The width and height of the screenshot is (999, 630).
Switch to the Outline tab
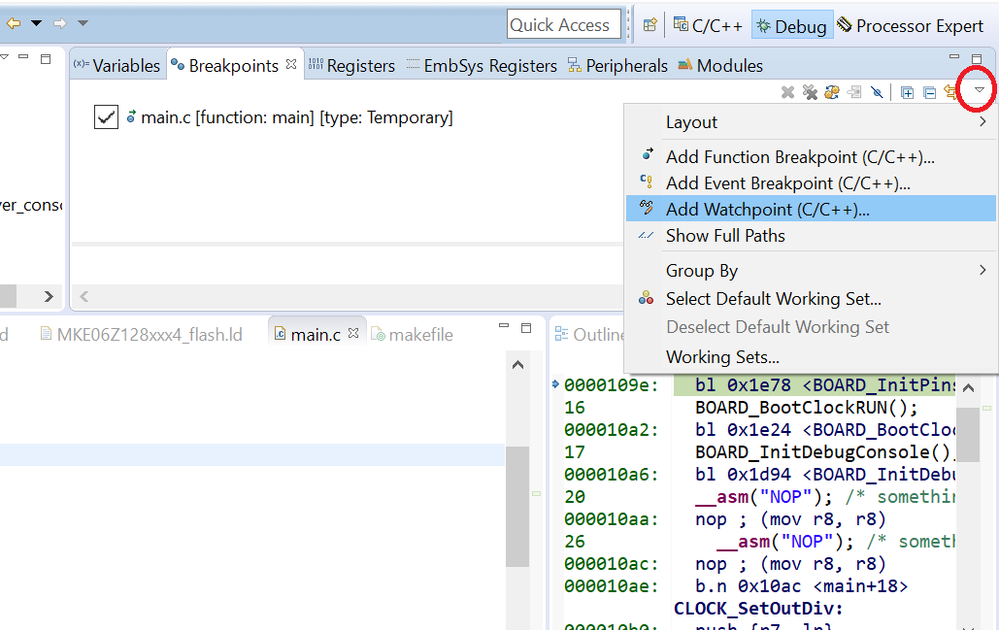589,334
